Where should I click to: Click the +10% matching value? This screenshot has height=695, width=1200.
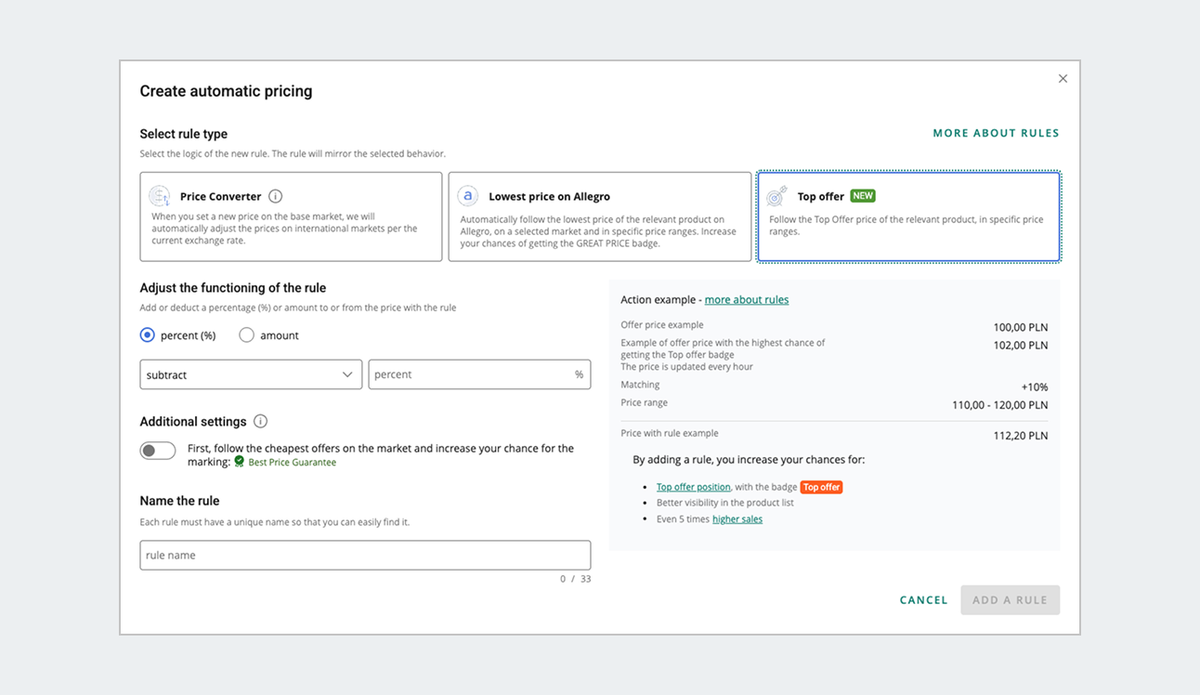tap(1034, 387)
